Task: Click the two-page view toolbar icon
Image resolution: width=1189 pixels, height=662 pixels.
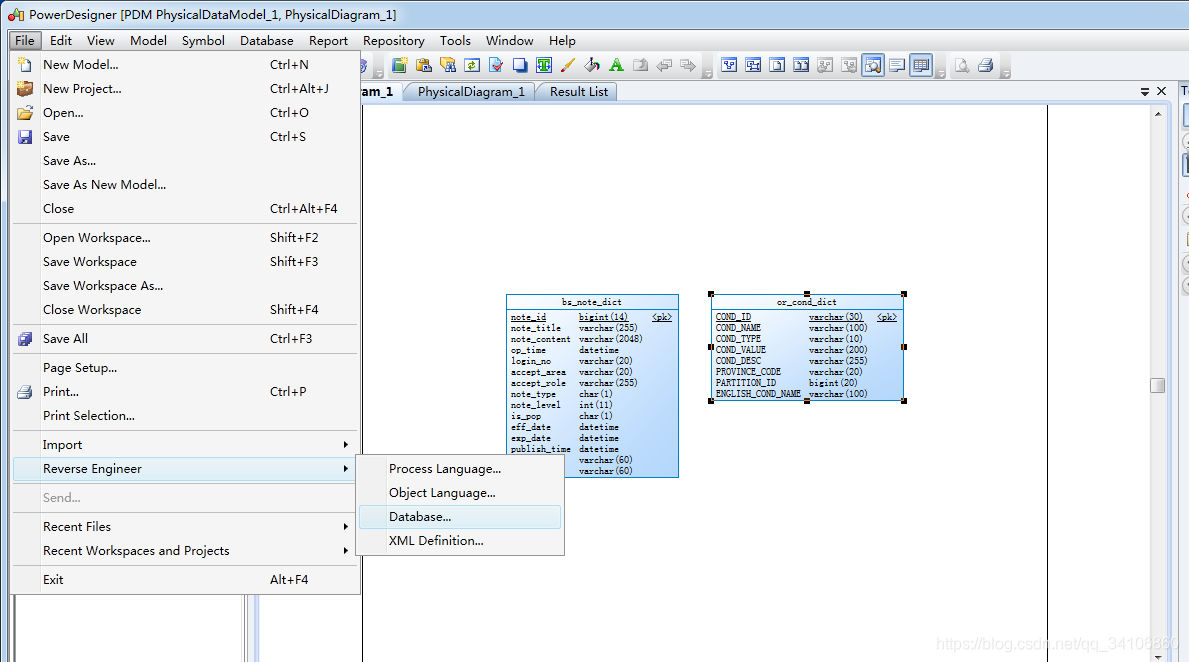Action: (801, 65)
